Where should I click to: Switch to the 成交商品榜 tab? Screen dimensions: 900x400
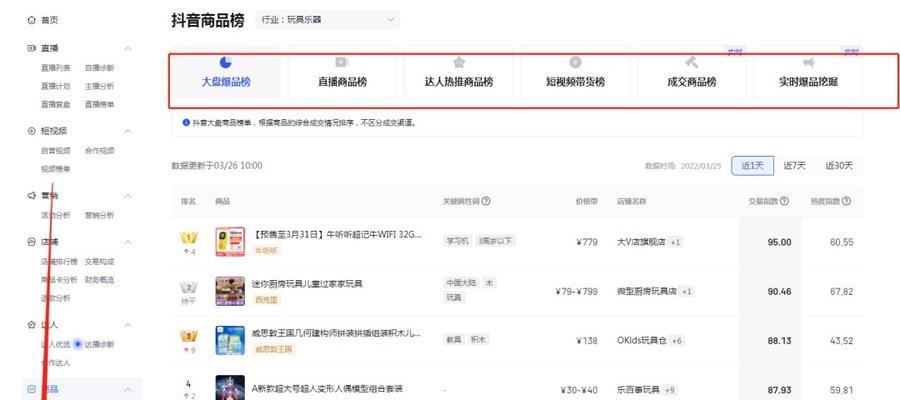(x=692, y=72)
